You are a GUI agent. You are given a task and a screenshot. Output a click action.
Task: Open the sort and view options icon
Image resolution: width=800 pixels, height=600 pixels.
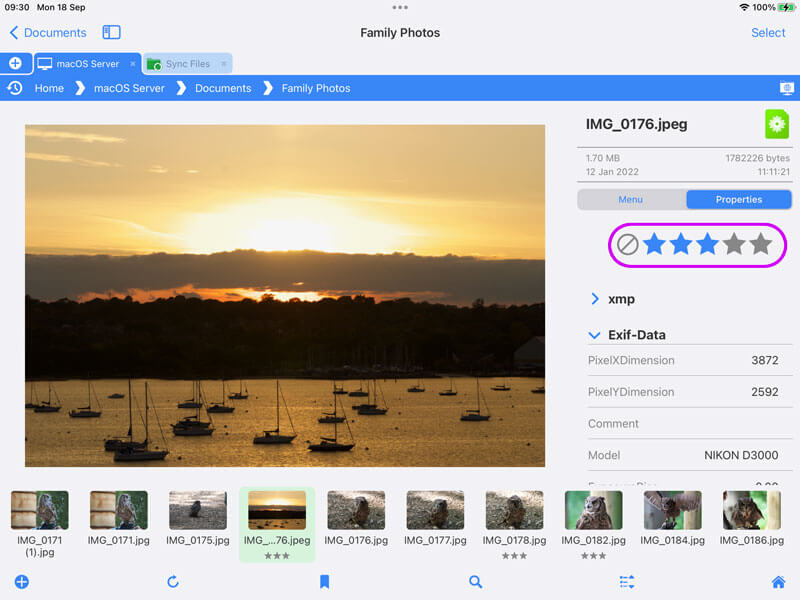(627, 582)
